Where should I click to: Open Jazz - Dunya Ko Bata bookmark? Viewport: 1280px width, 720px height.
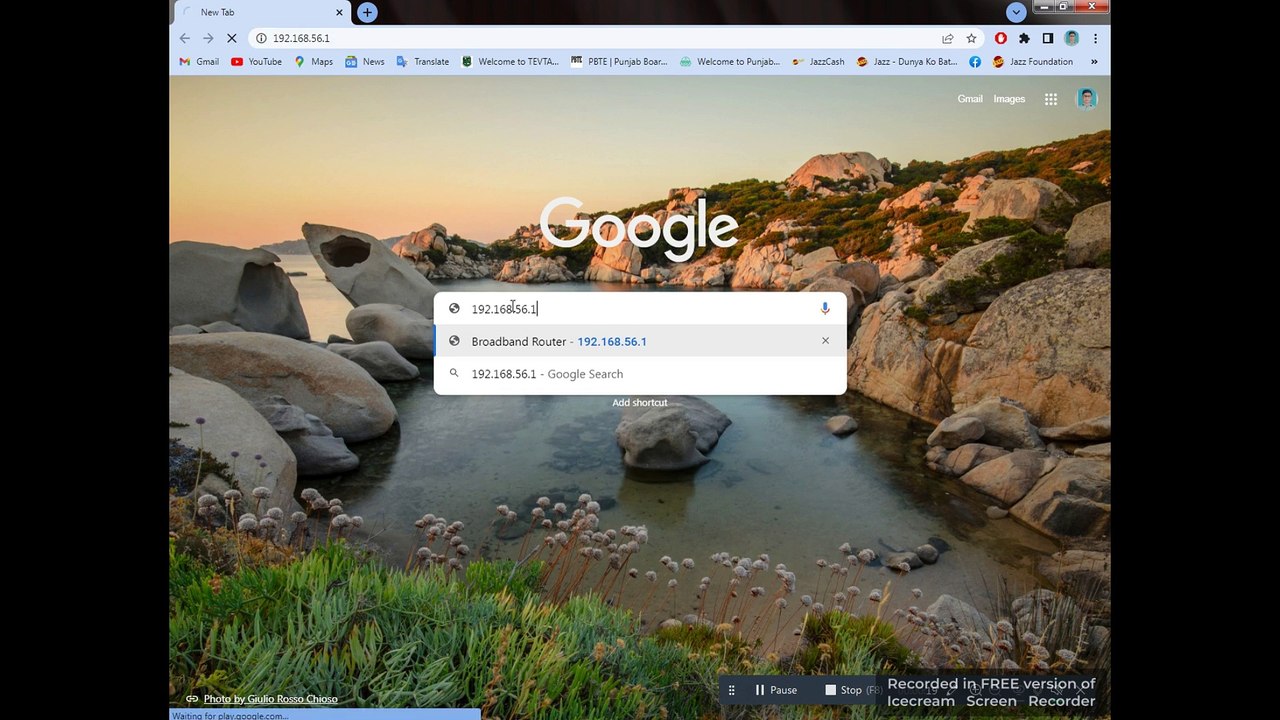pyautogui.click(x=908, y=61)
